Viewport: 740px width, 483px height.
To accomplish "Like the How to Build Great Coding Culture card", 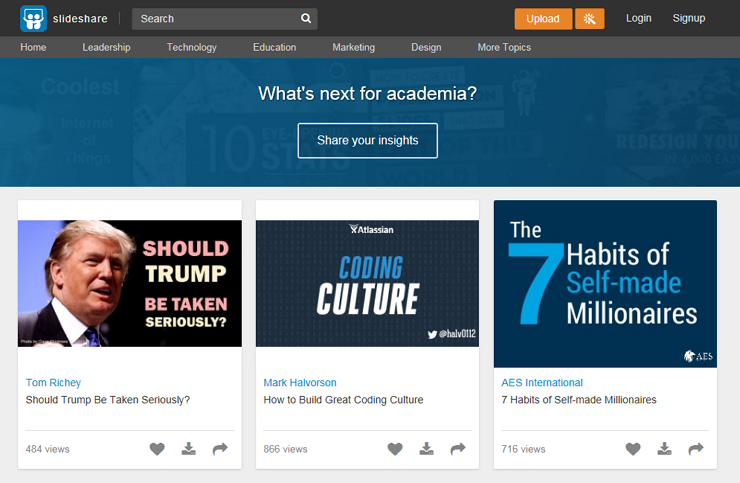I will point(395,449).
